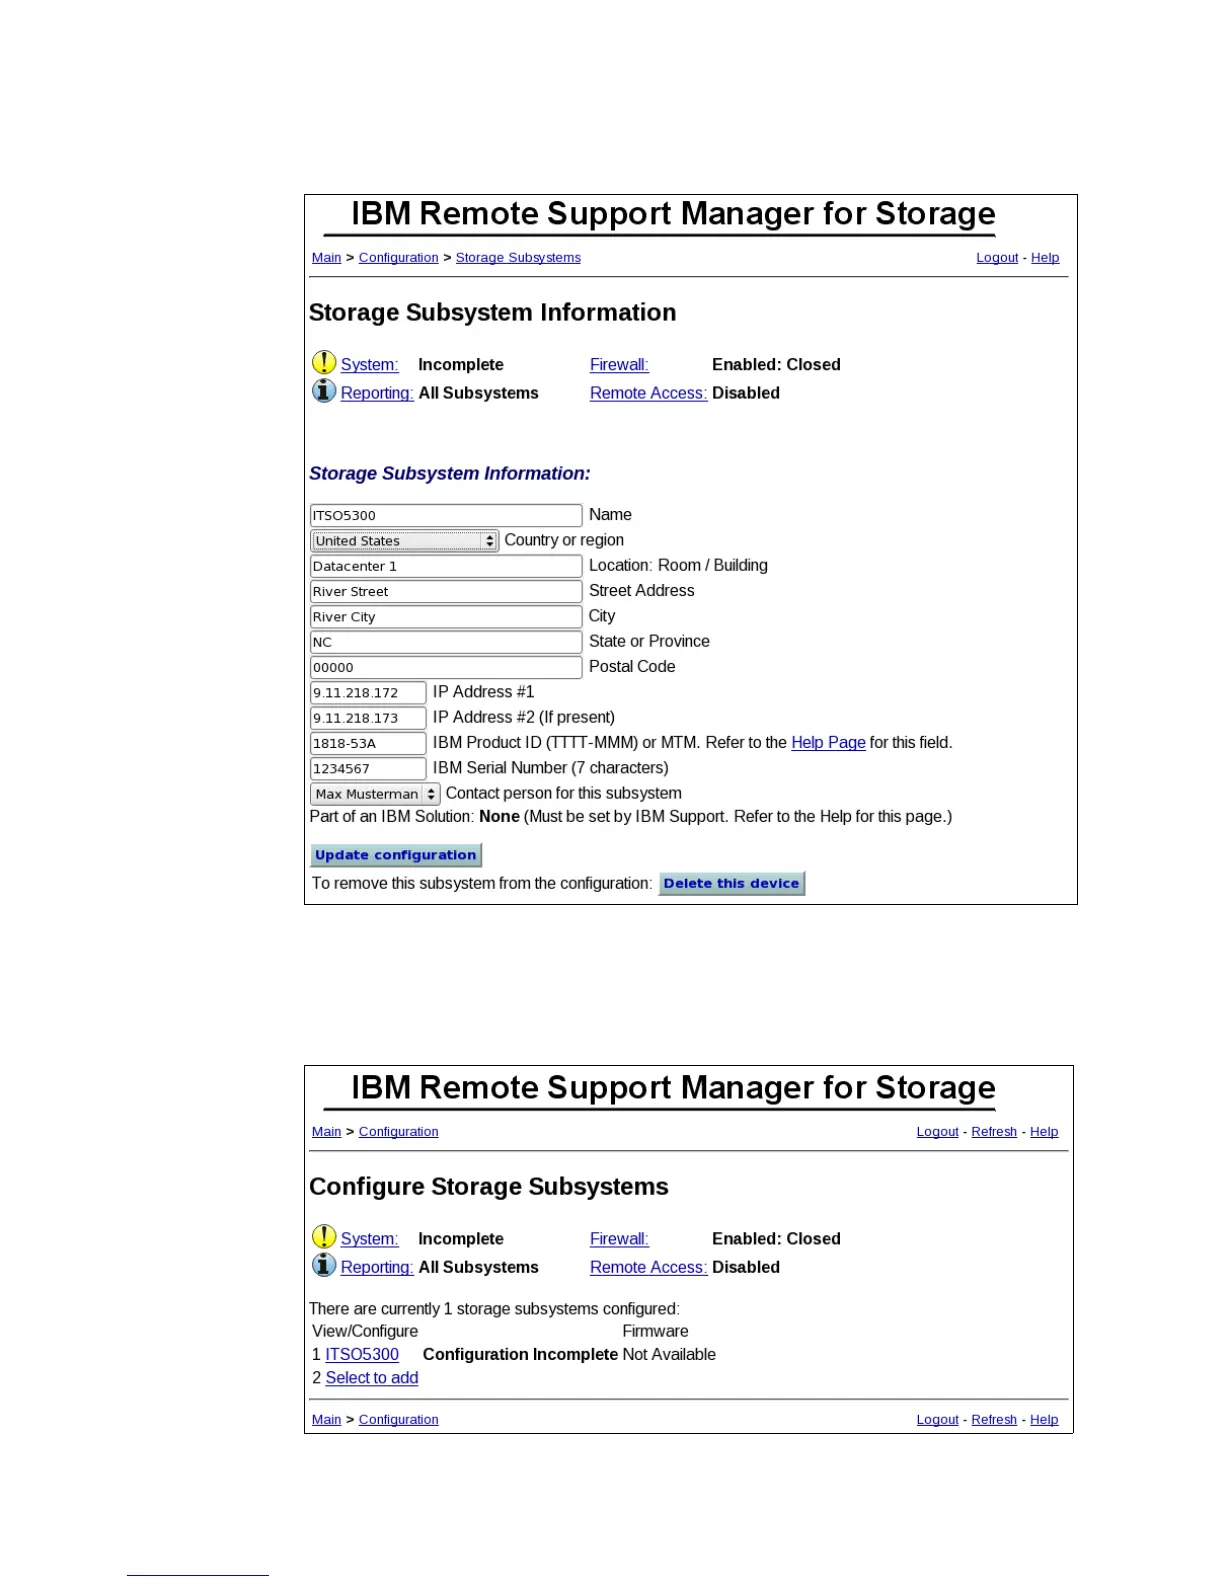The height and width of the screenshot is (1584, 1224).
Task: Click Configuration breadcrumb atop Configure Storage Subsystems panel
Action: [398, 1132]
